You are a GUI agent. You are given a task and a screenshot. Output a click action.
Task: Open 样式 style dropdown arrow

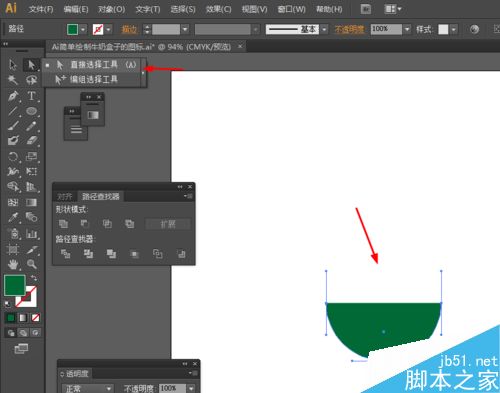tap(453, 29)
